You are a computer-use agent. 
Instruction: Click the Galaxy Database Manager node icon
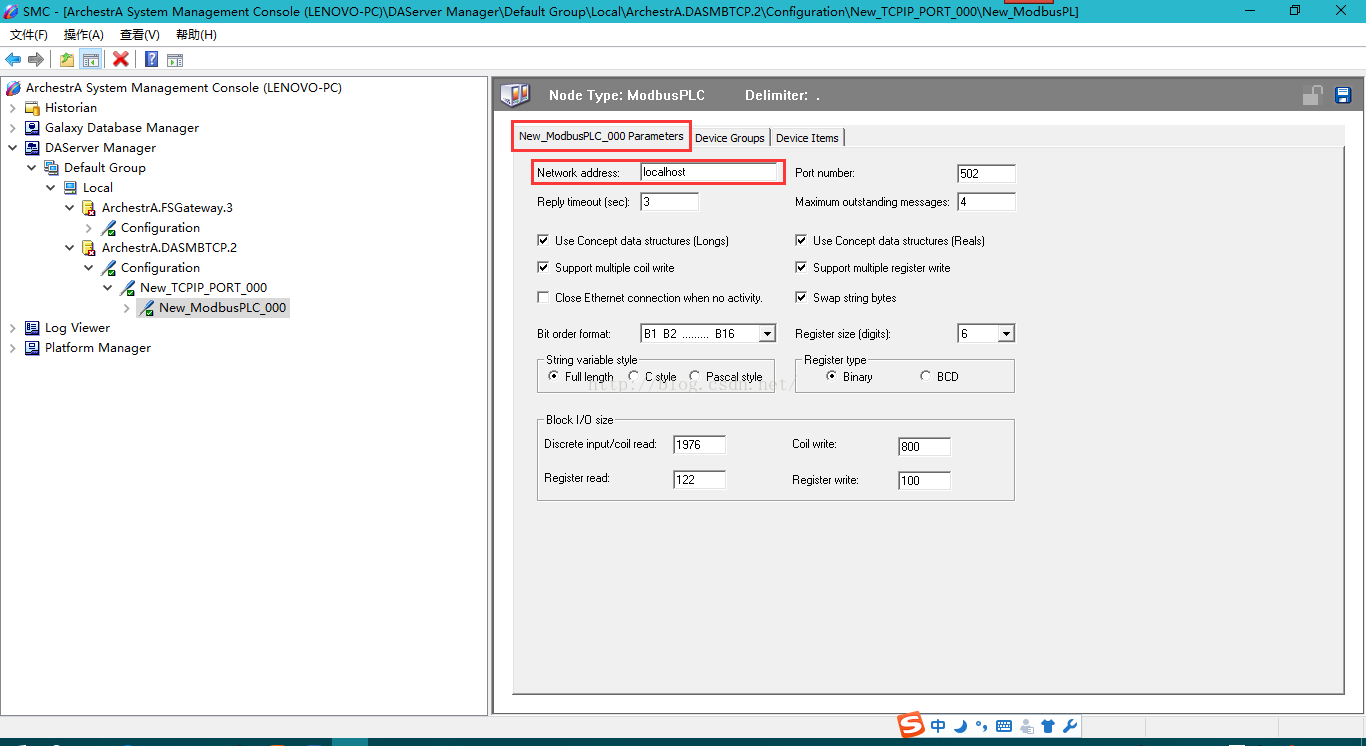click(x=33, y=128)
